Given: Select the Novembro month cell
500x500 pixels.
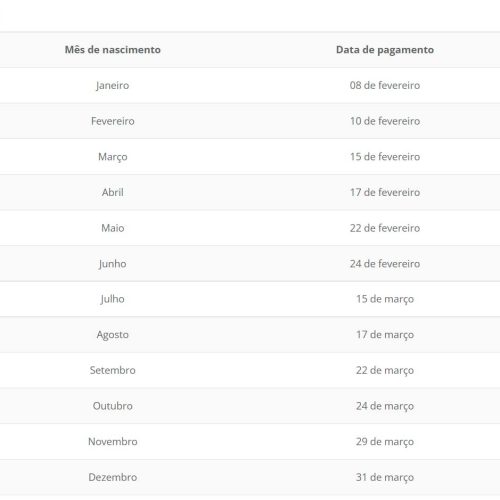Looking at the screenshot, I should tap(113, 442).
